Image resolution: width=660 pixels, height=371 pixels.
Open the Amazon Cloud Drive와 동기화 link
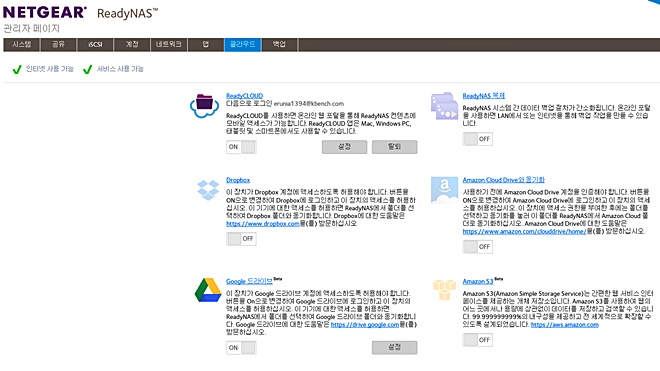[503, 180]
